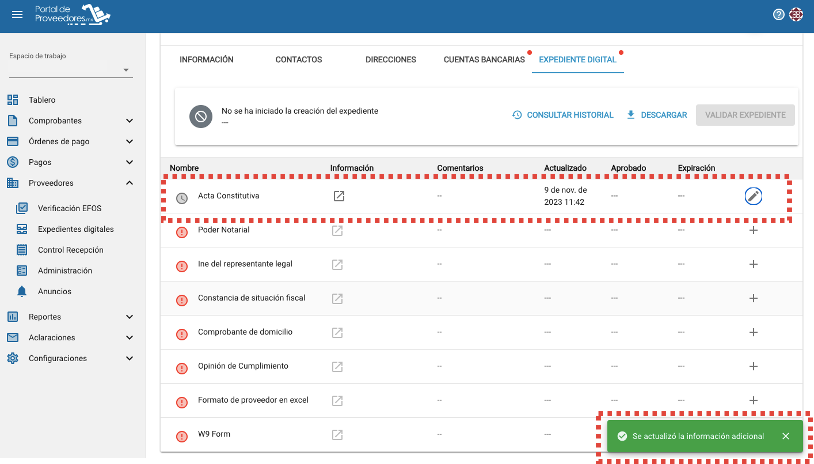The height and width of the screenshot is (464, 814).
Task: Click the Expedientes digitales icon
Action: (22, 229)
